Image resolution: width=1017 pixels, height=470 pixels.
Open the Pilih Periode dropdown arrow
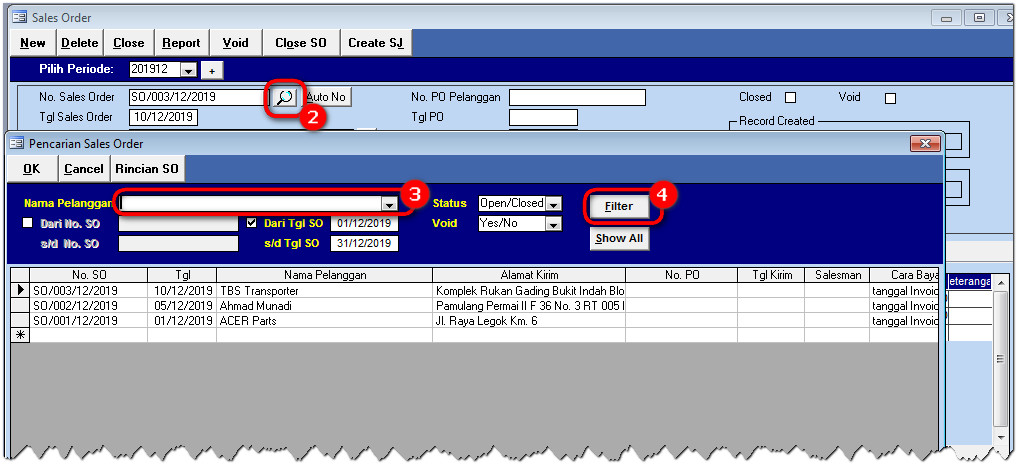(188, 69)
